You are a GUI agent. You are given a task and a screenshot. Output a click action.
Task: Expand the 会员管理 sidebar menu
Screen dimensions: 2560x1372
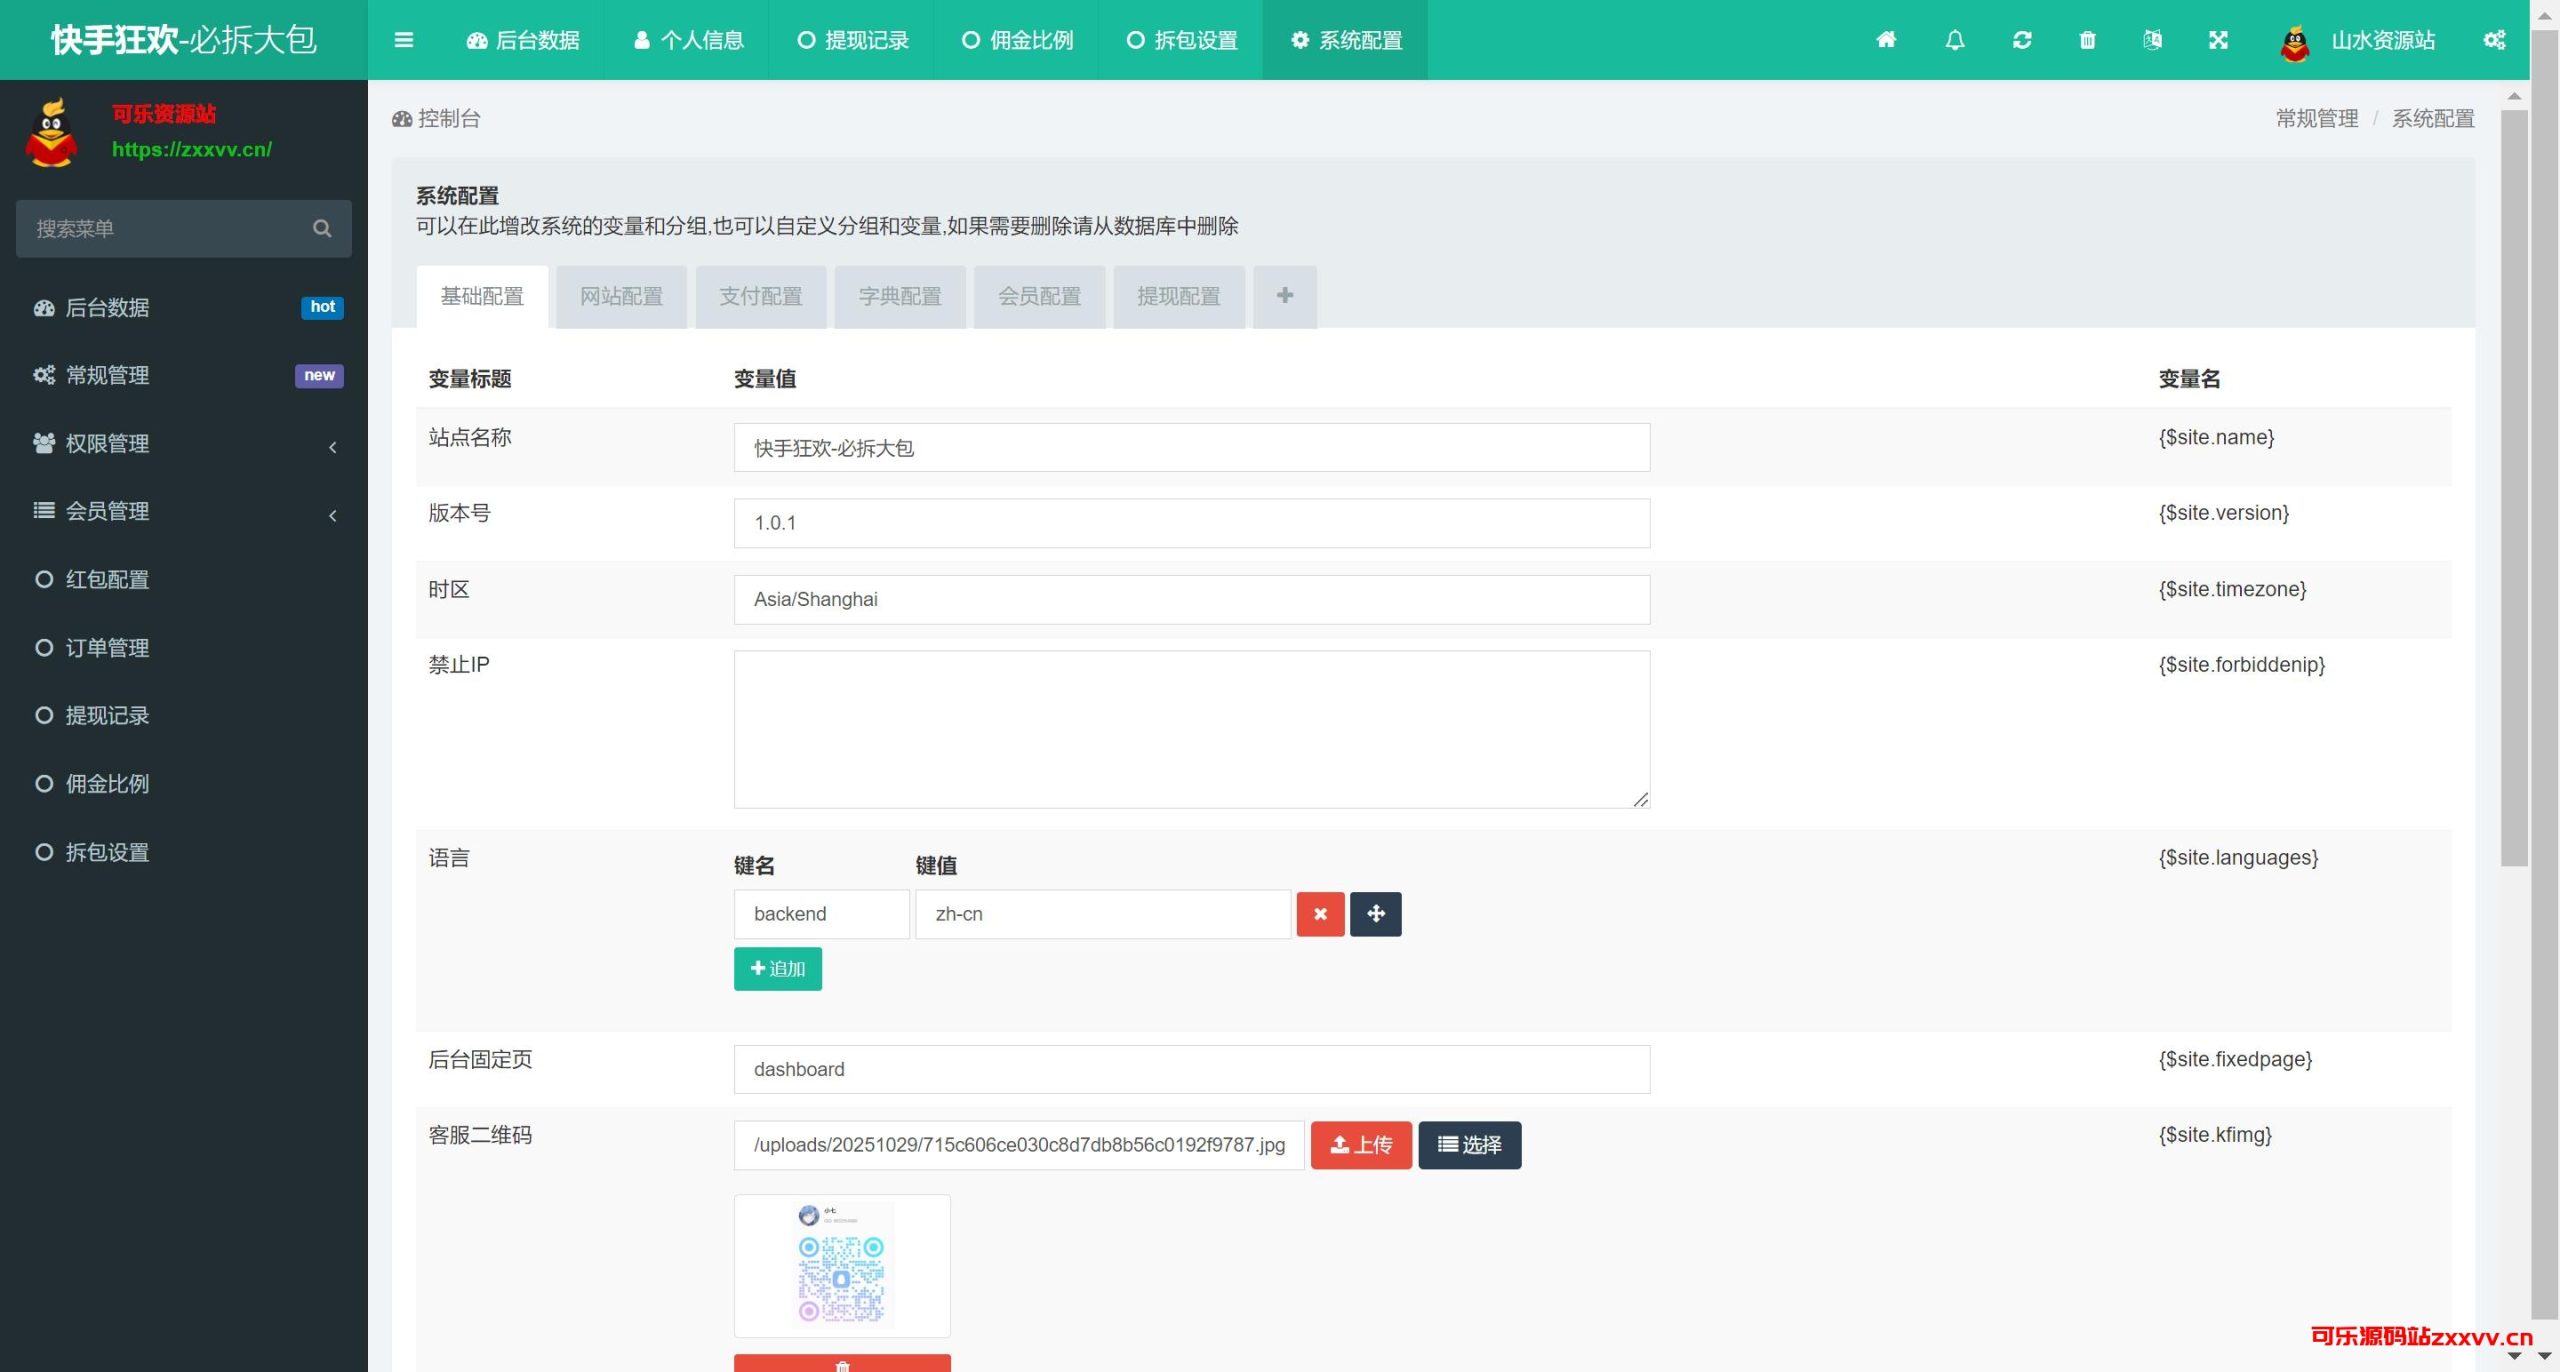tap(184, 511)
